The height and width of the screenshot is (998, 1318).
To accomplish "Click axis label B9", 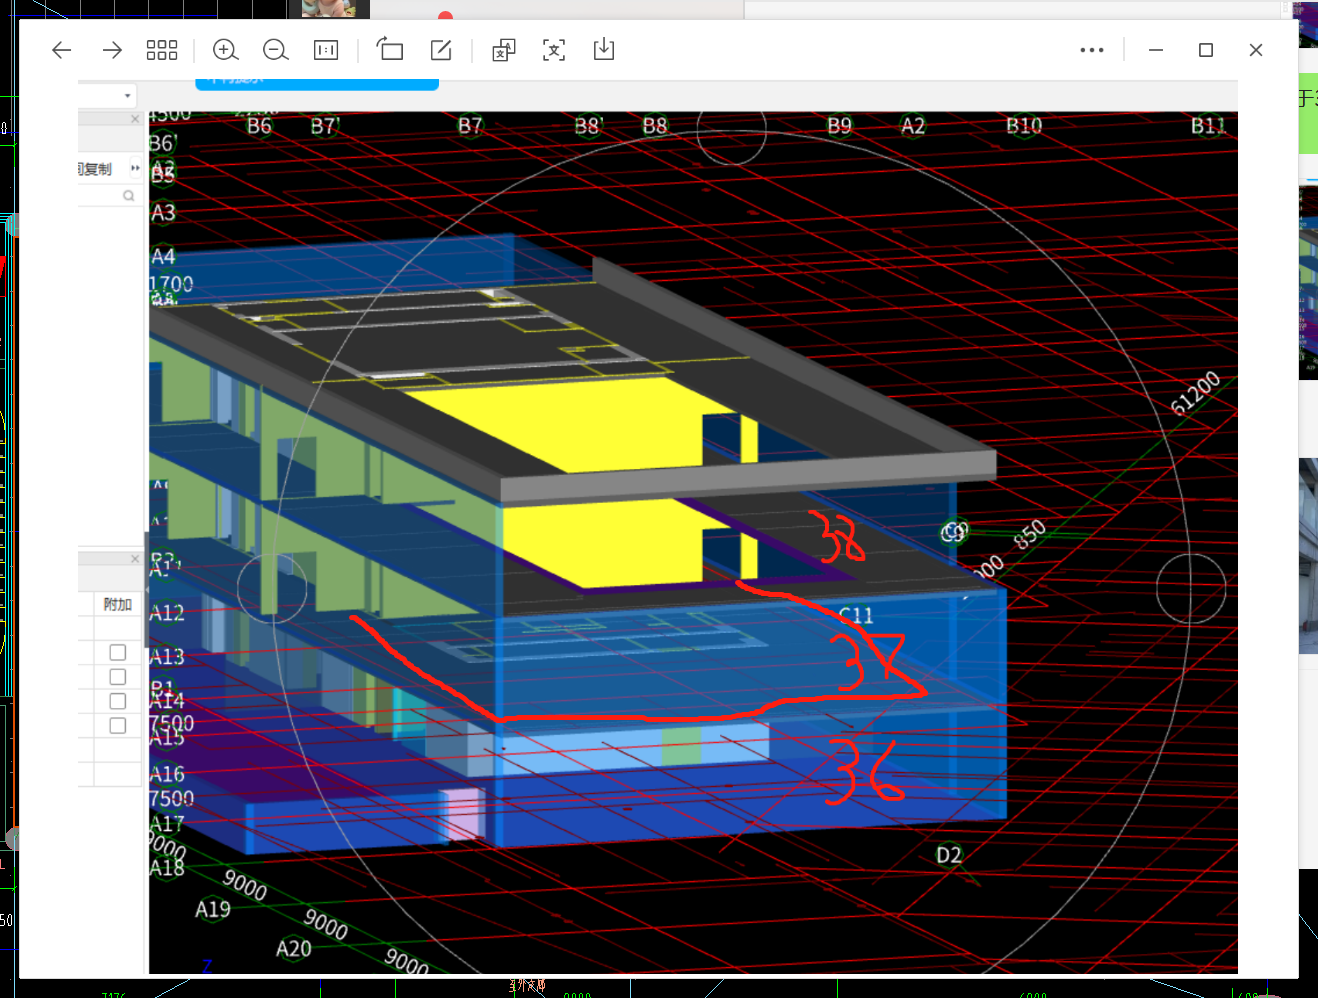I will pos(839,126).
